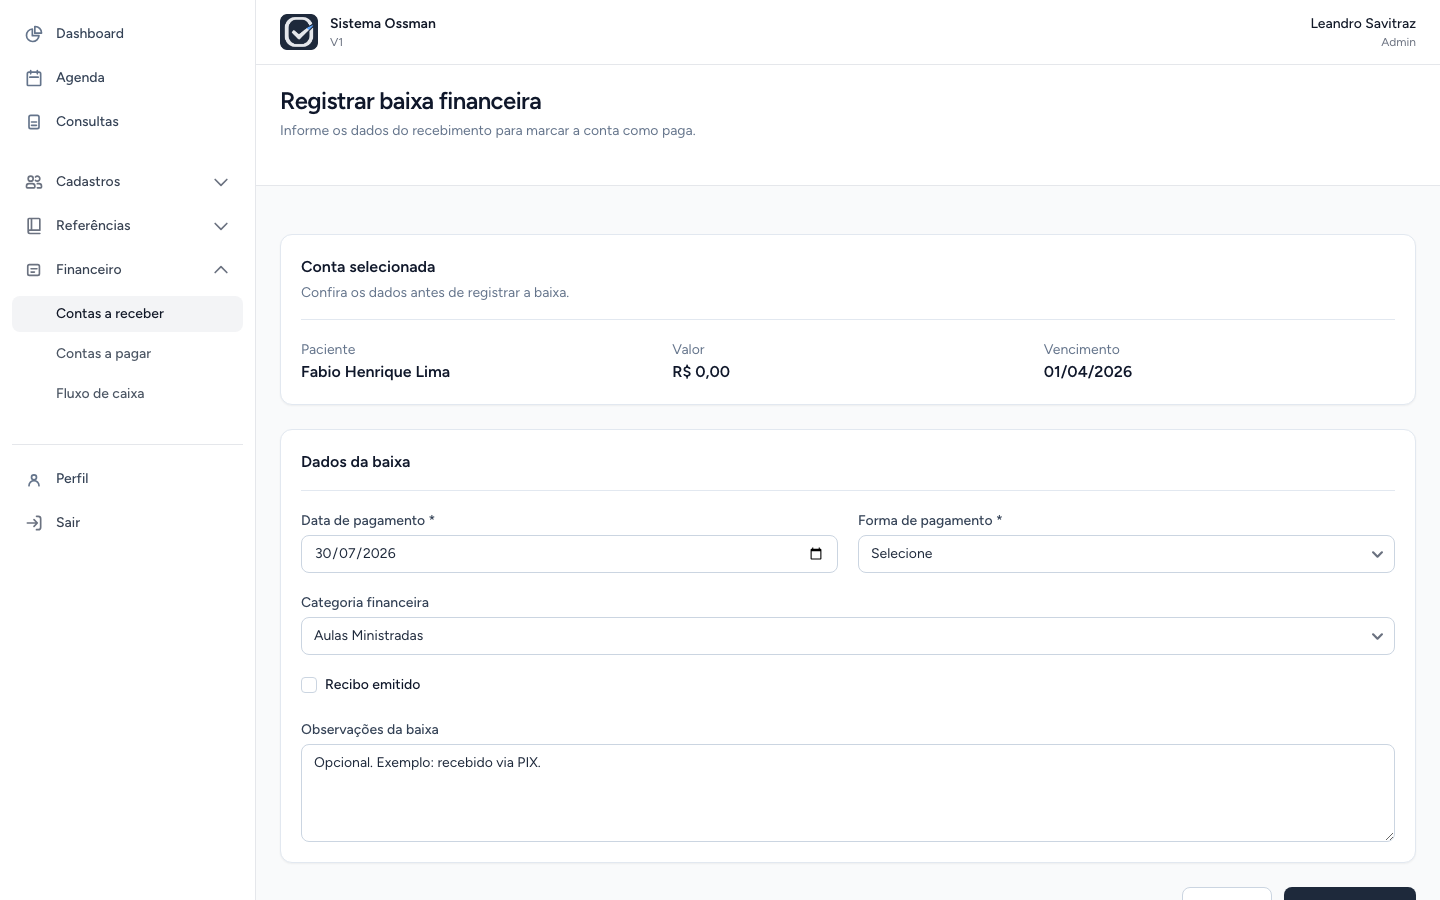The height and width of the screenshot is (900, 1440).
Task: Click the Referências book icon
Action: [34, 226]
